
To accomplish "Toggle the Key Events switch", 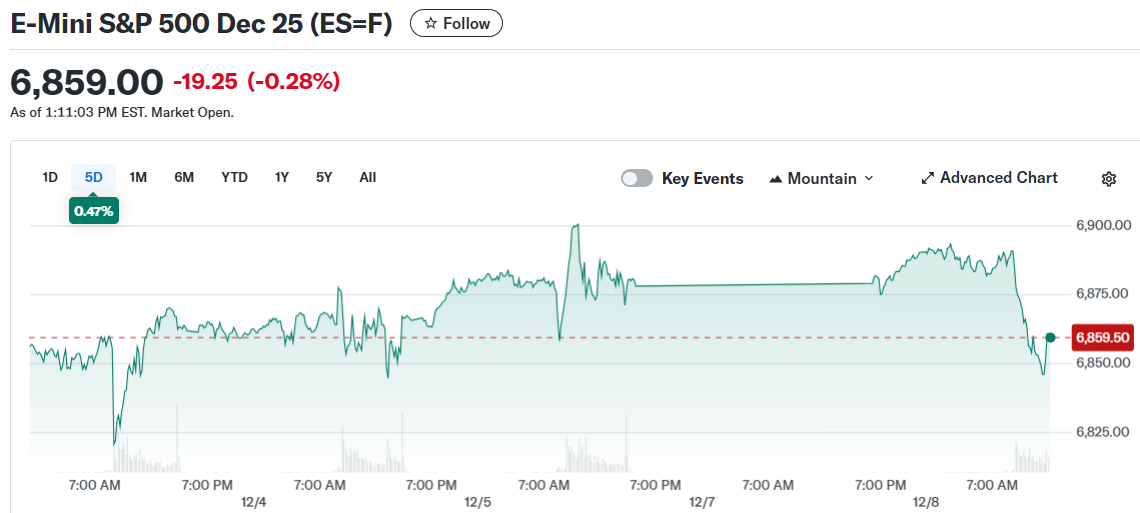I will click(637, 179).
